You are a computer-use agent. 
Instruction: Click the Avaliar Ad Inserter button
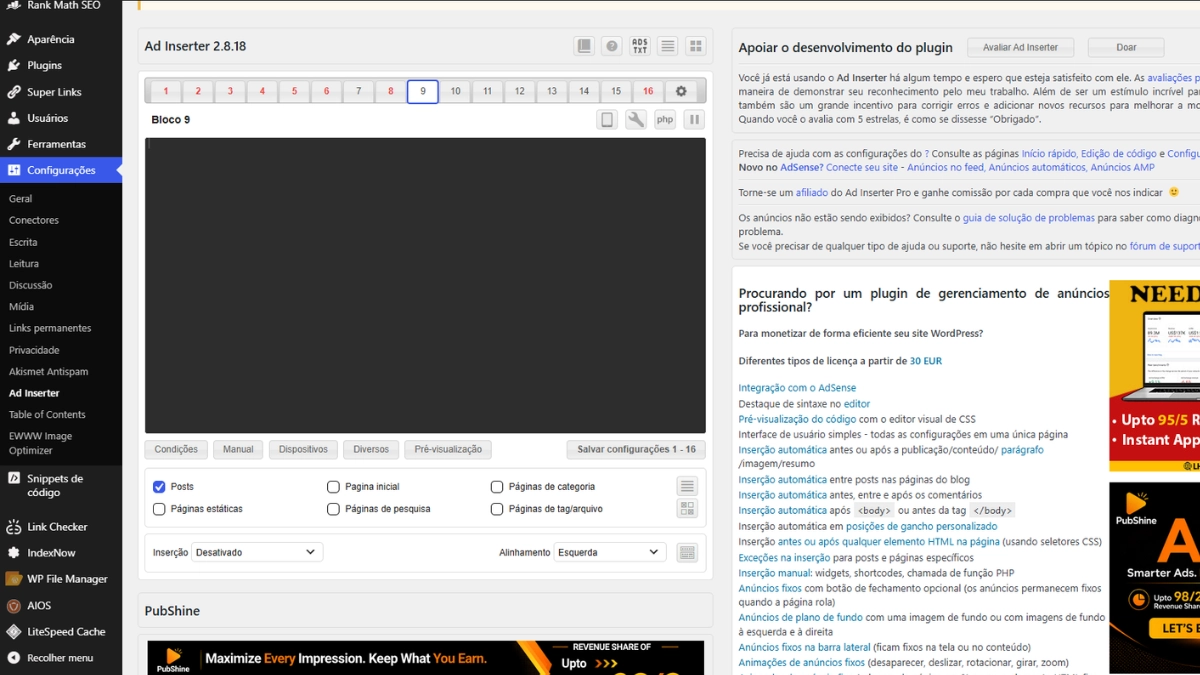click(x=1021, y=47)
